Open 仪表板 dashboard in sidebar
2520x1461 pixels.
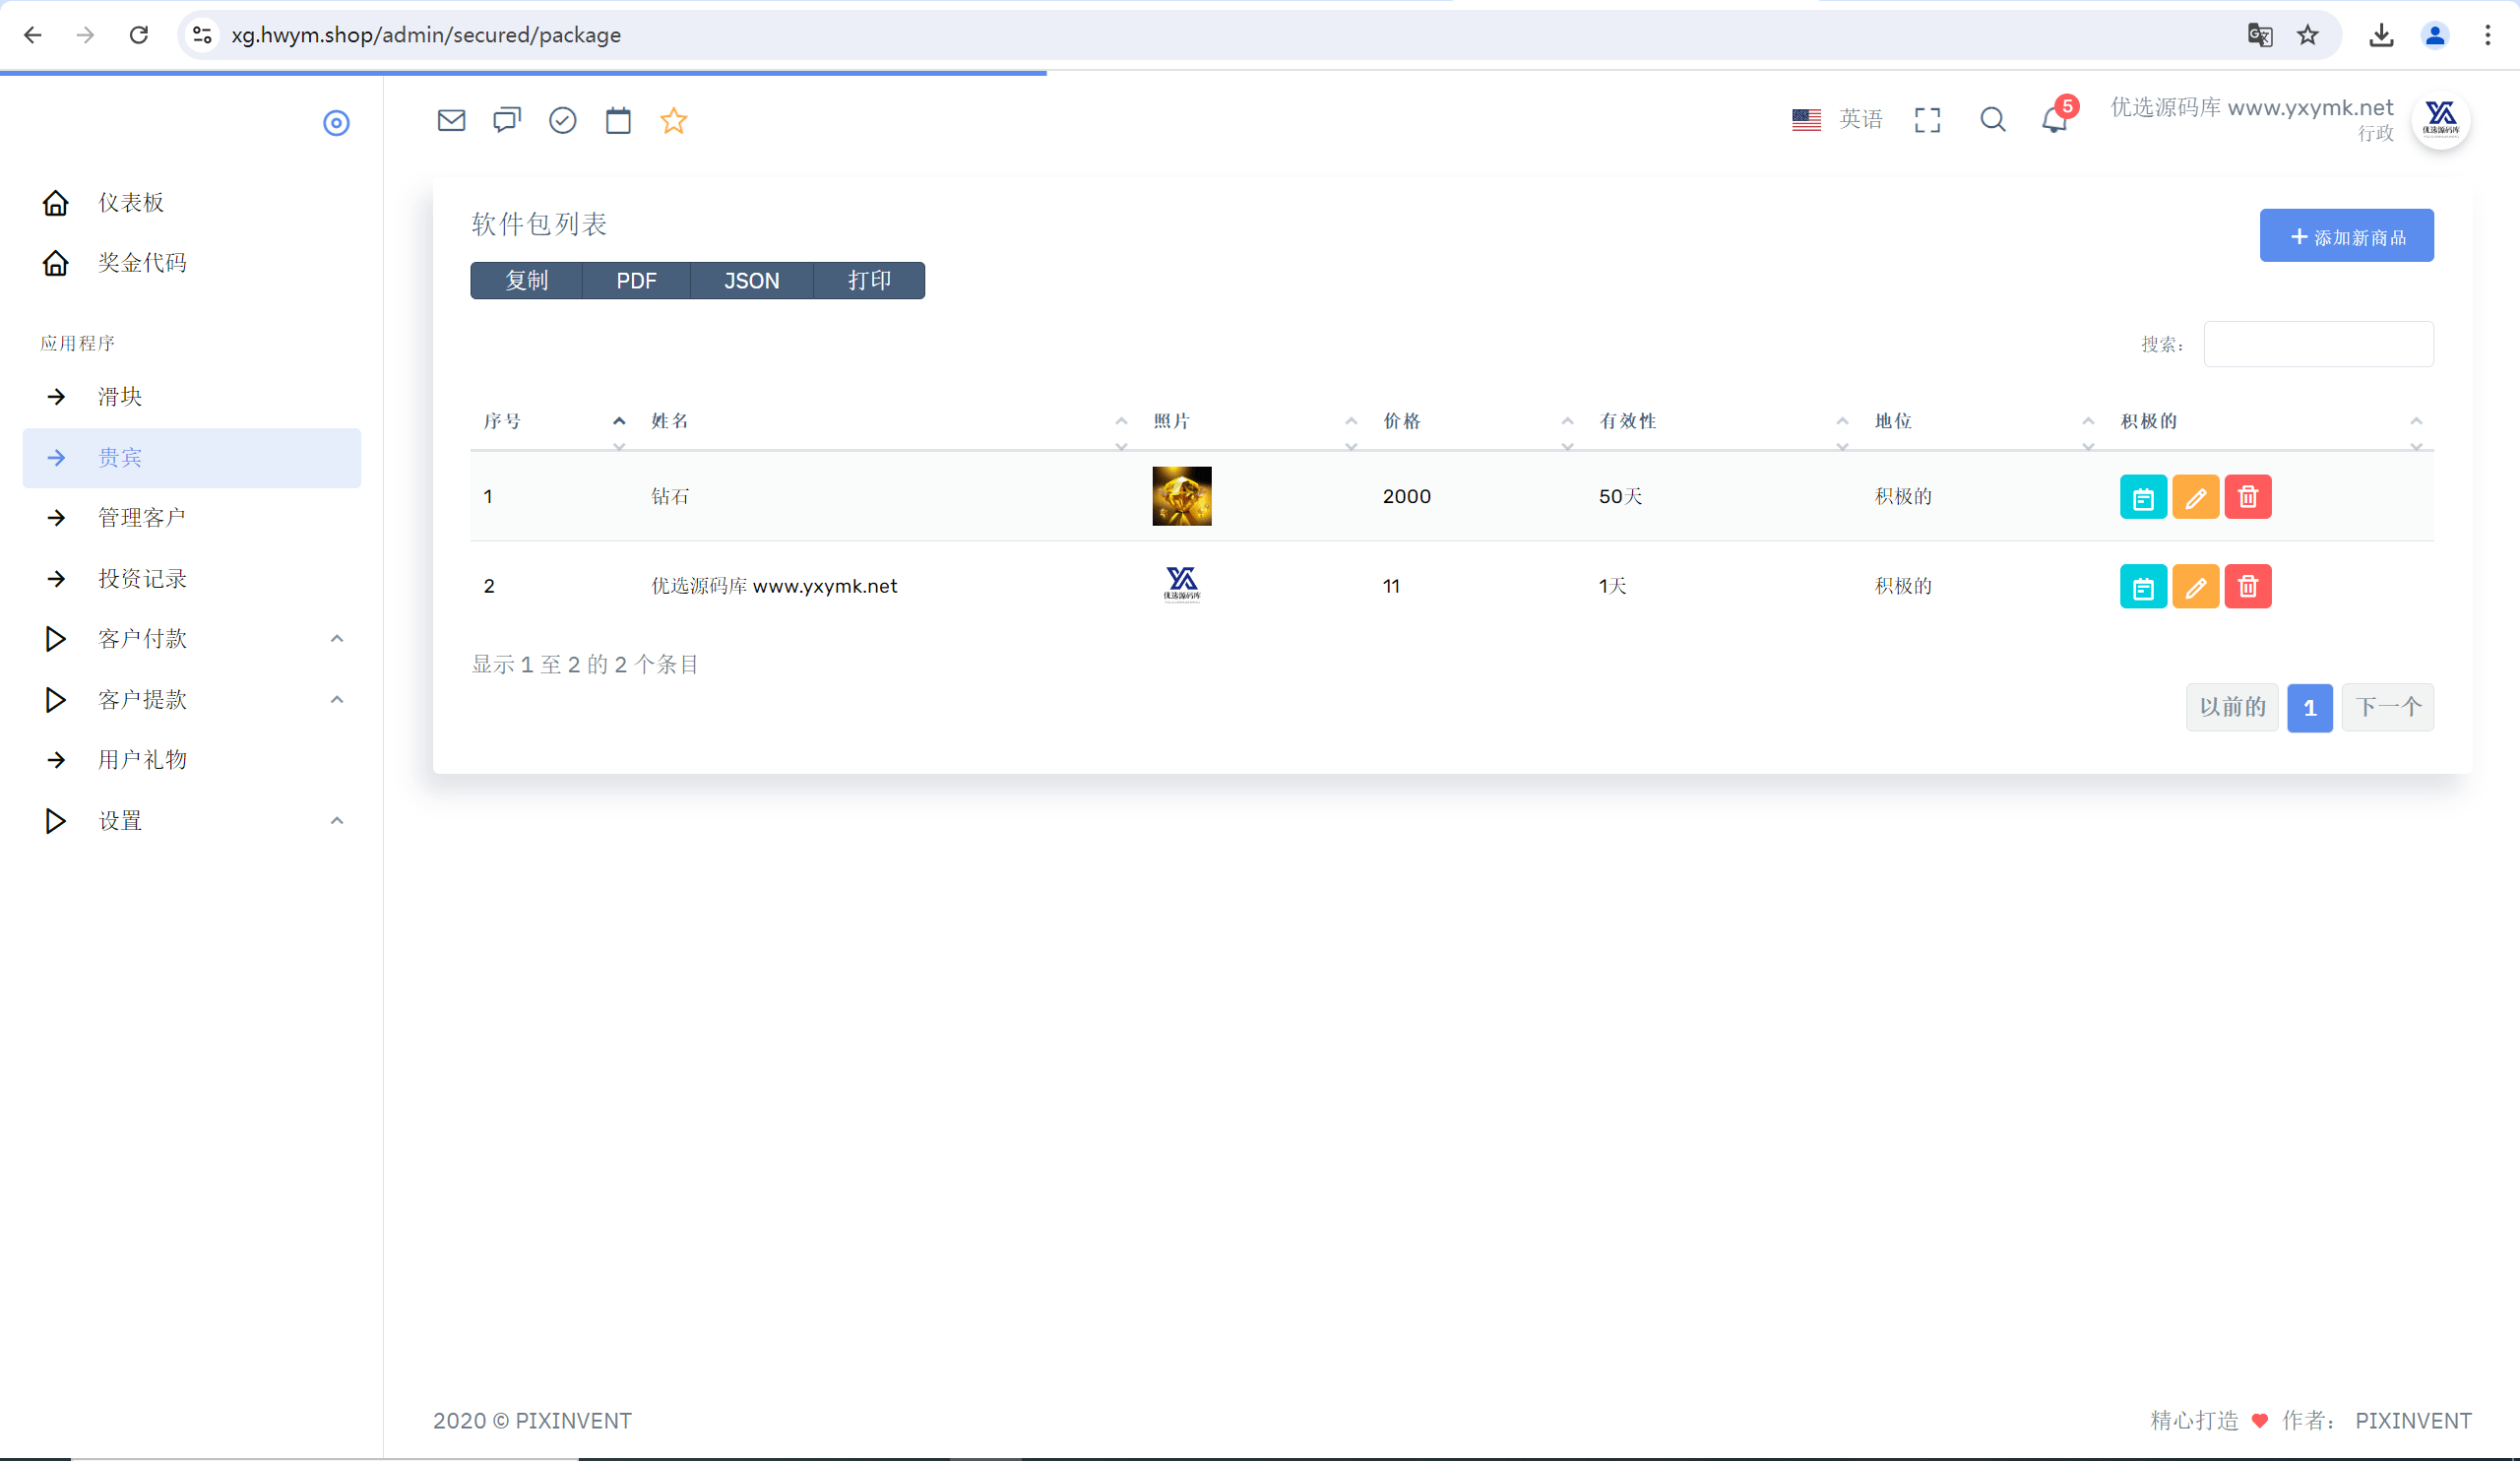click(x=191, y=203)
